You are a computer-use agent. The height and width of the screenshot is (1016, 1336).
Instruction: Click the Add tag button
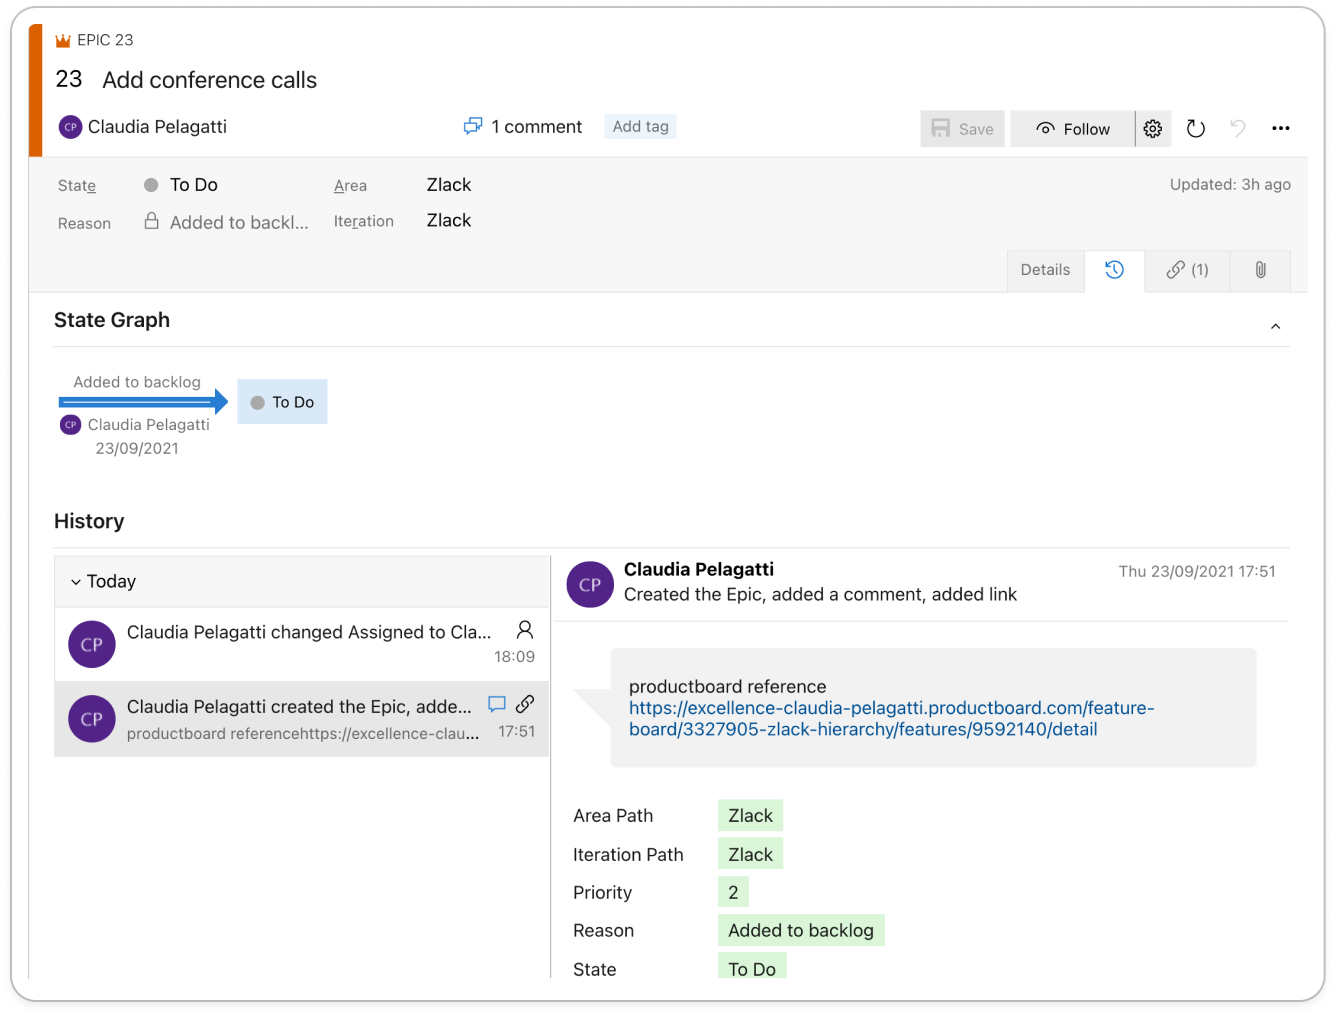[x=640, y=126]
